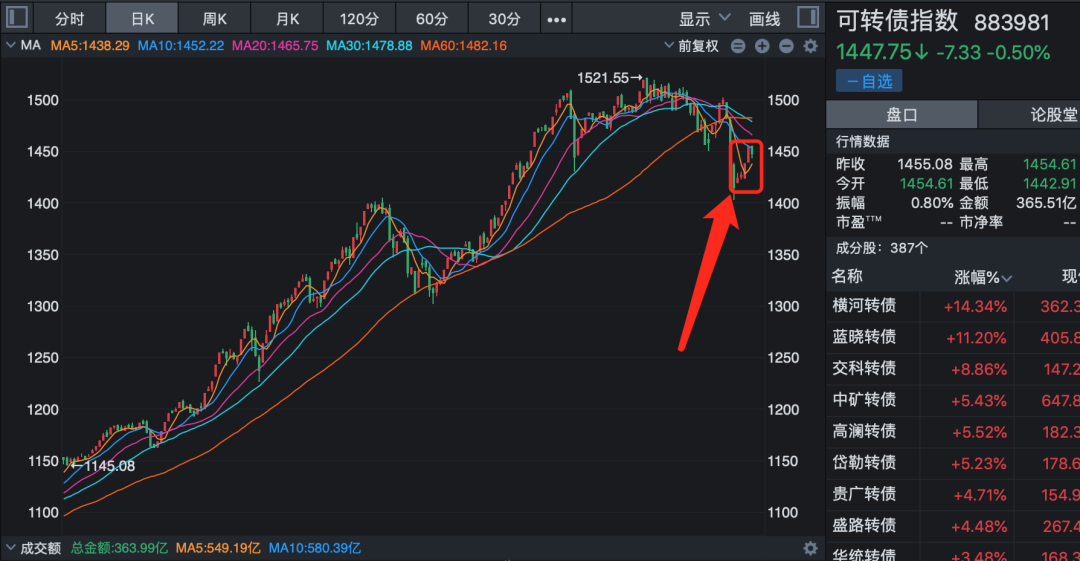Switch to 月K monthly chart
Image resolution: width=1080 pixels, height=561 pixels.
(287, 19)
